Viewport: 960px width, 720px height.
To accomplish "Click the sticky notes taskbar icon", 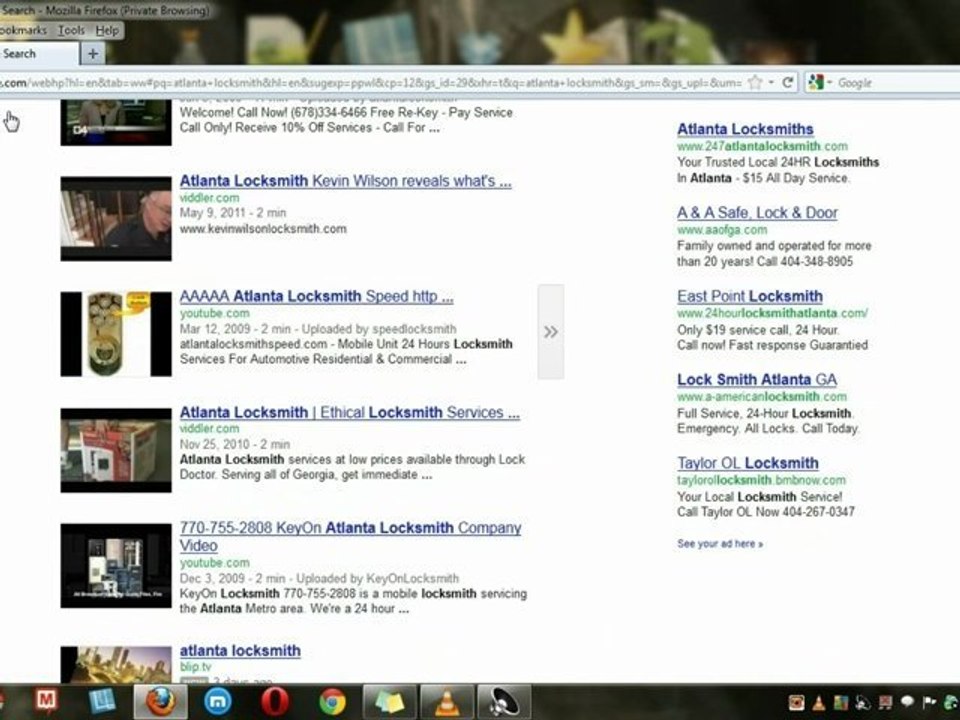I will click(x=389, y=702).
